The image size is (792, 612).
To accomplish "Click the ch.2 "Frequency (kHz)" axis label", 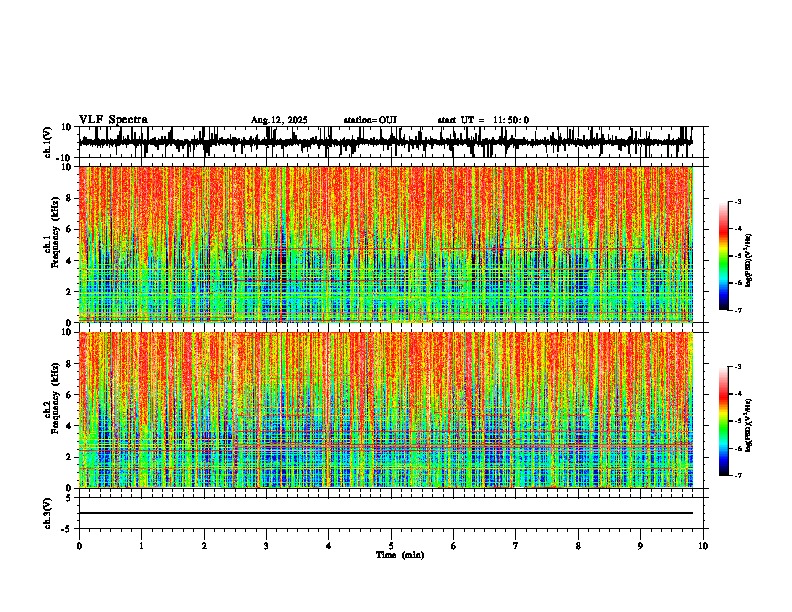I will (x=55, y=398).
